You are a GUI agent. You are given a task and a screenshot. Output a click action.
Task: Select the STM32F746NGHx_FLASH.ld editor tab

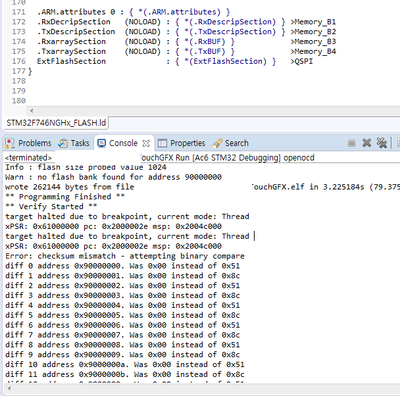pos(56,123)
